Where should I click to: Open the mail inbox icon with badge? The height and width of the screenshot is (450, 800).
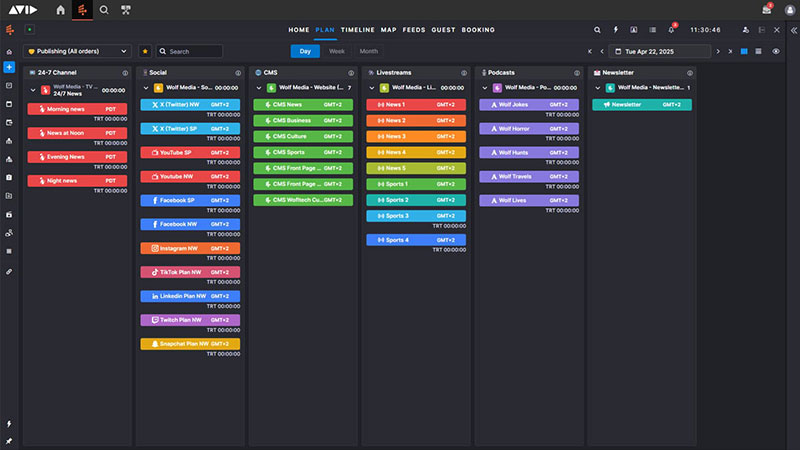click(x=766, y=9)
